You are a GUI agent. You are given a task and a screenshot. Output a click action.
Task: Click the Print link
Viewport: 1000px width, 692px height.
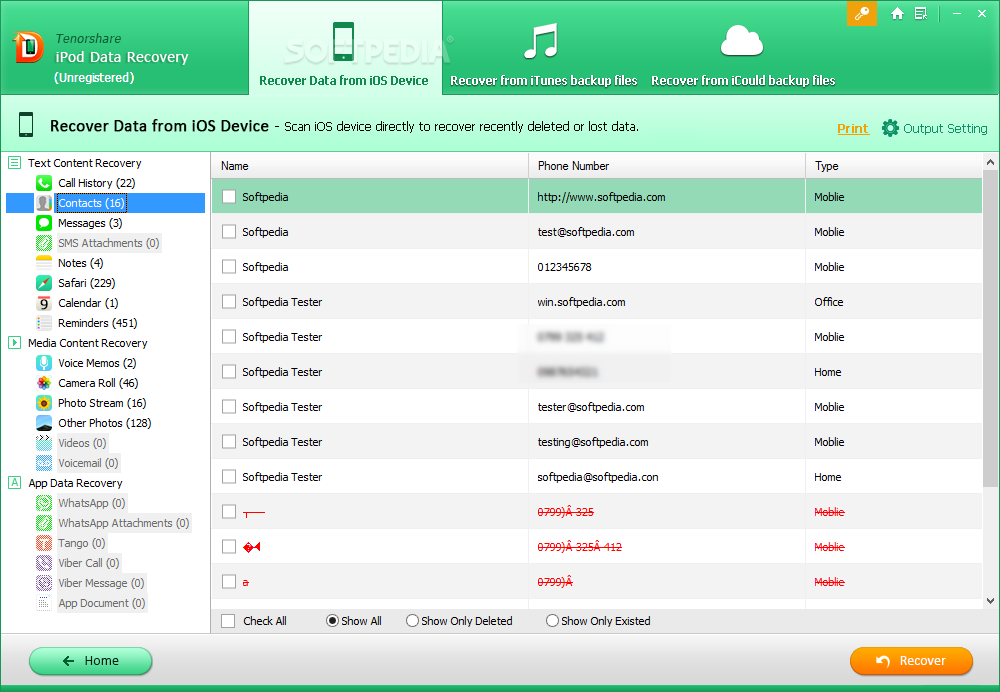(x=853, y=128)
